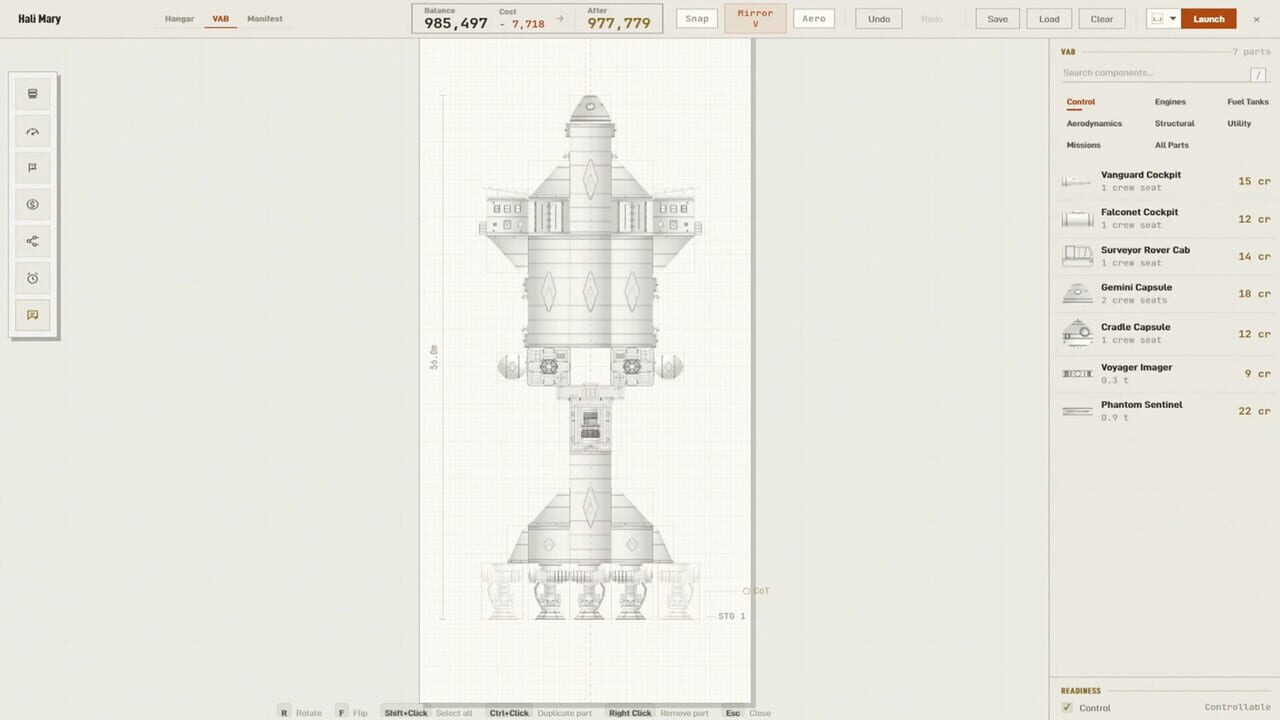
Task: Toggle the Control readiness checkbox
Action: pyautogui.click(x=1067, y=708)
